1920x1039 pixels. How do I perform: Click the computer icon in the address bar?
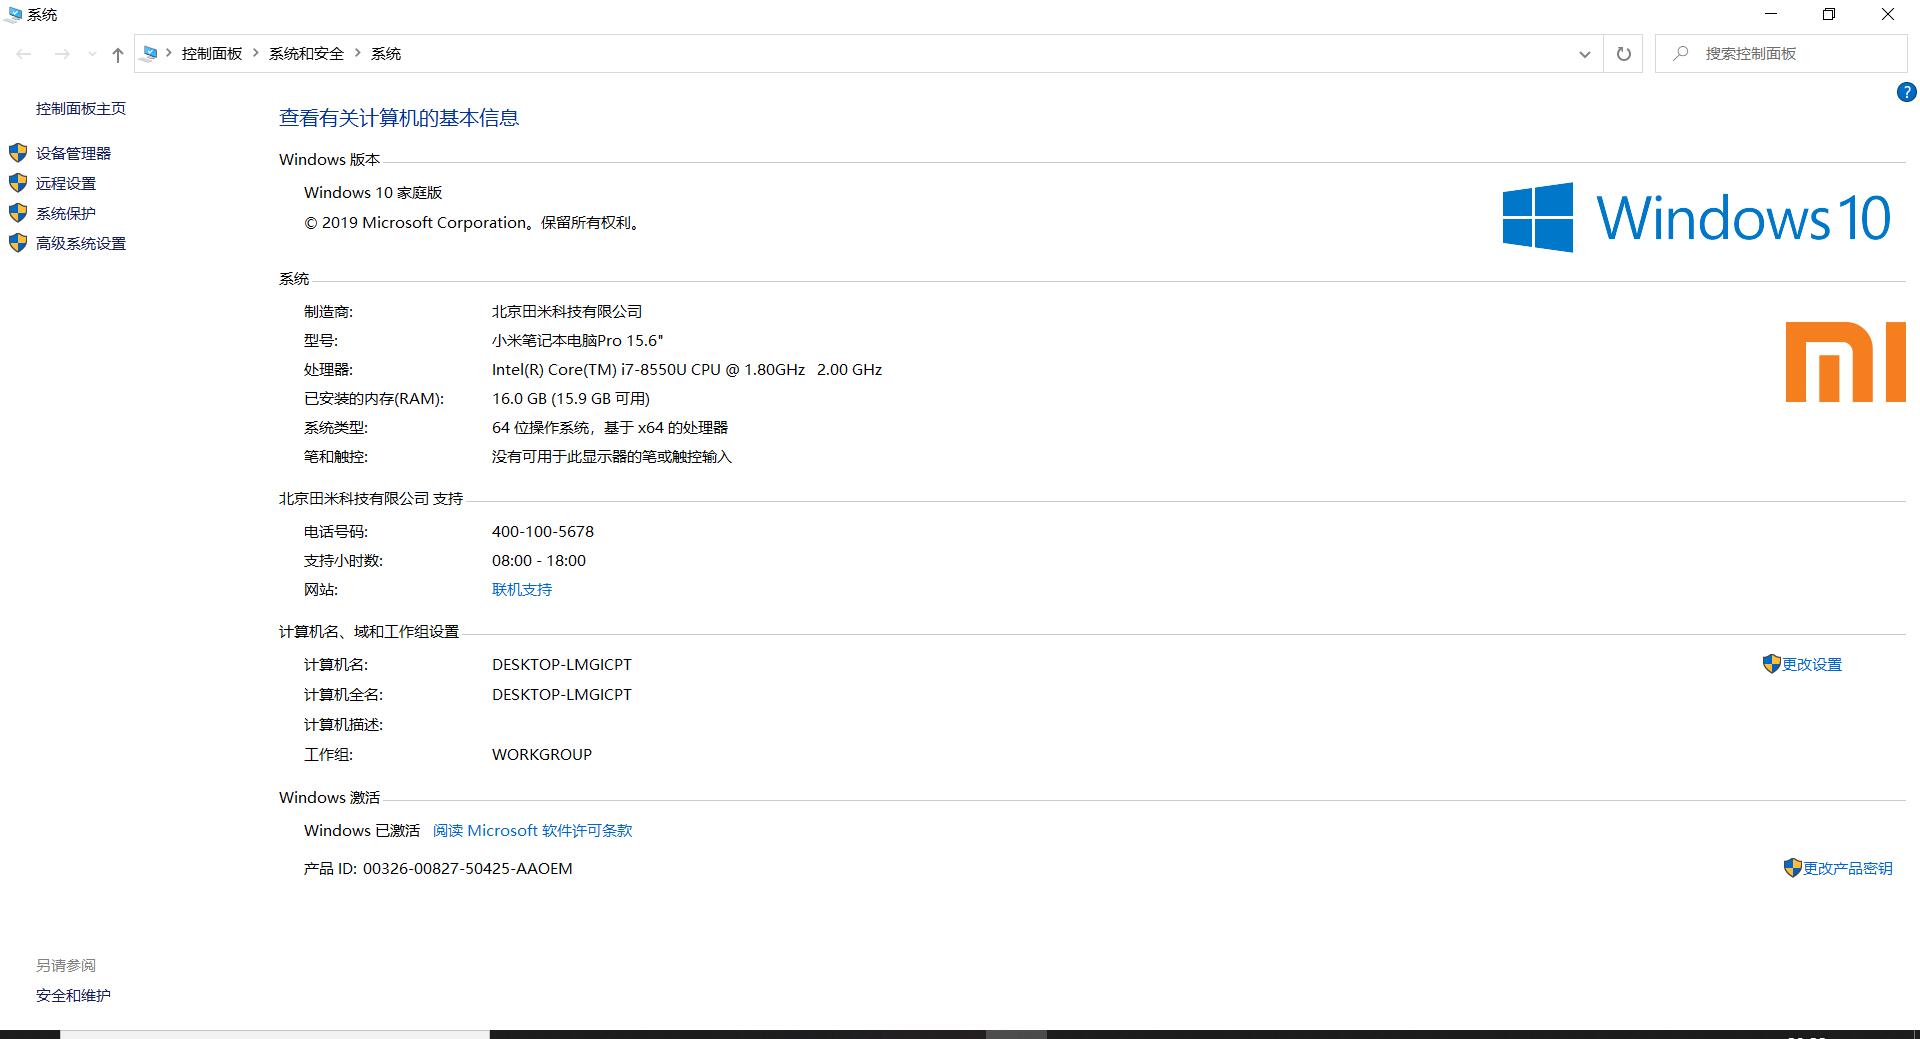149,53
